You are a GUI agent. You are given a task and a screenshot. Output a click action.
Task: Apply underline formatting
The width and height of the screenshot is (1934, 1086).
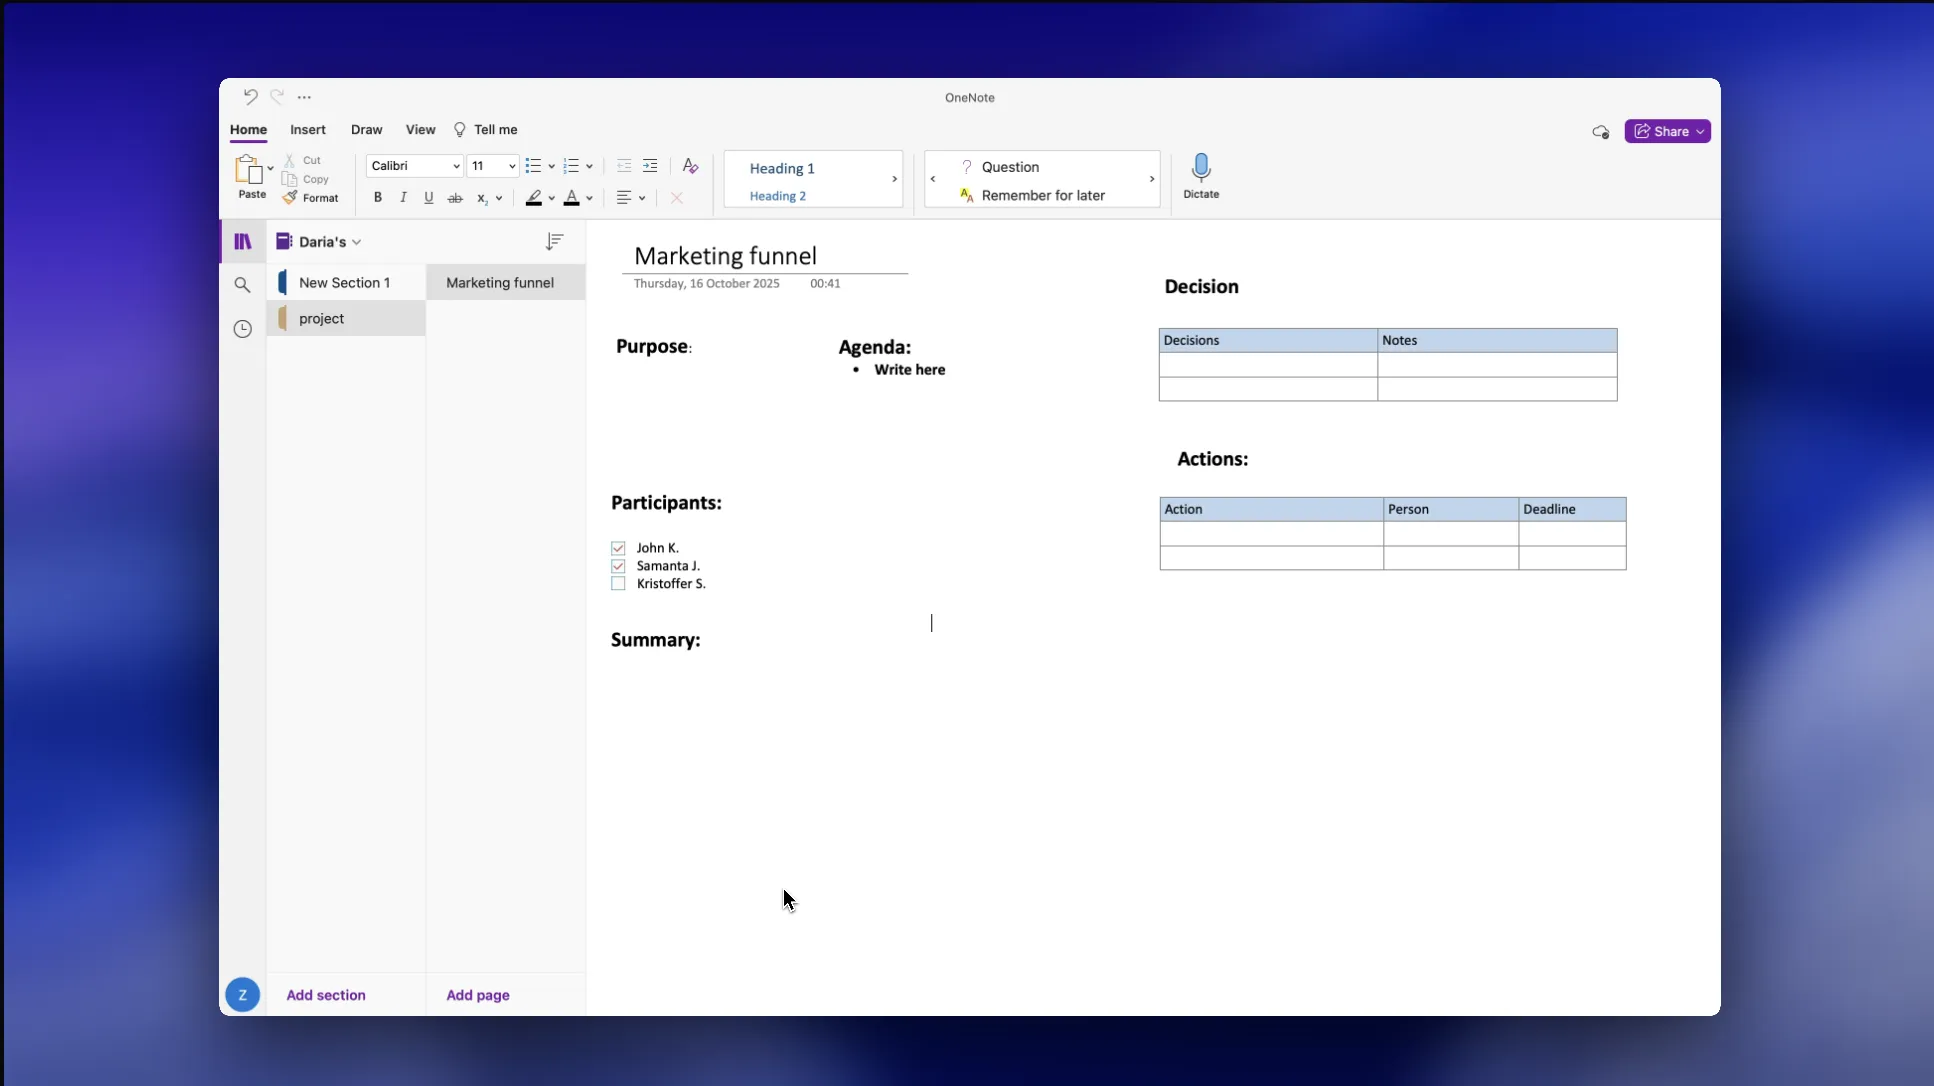coord(428,196)
